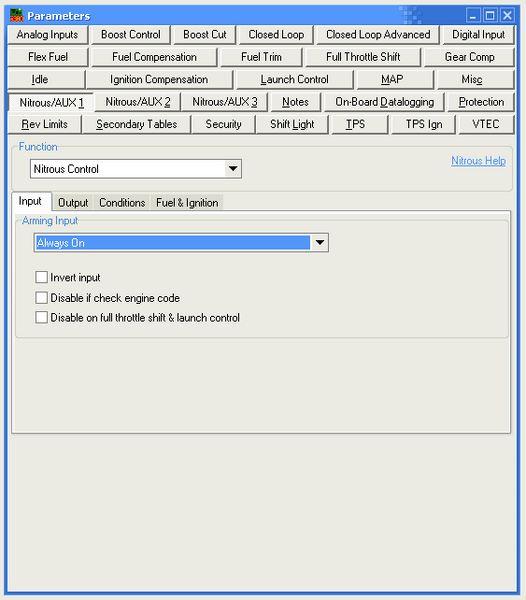The image size is (526, 600).
Task: Select the Input sub-tab
Action: 30,201
